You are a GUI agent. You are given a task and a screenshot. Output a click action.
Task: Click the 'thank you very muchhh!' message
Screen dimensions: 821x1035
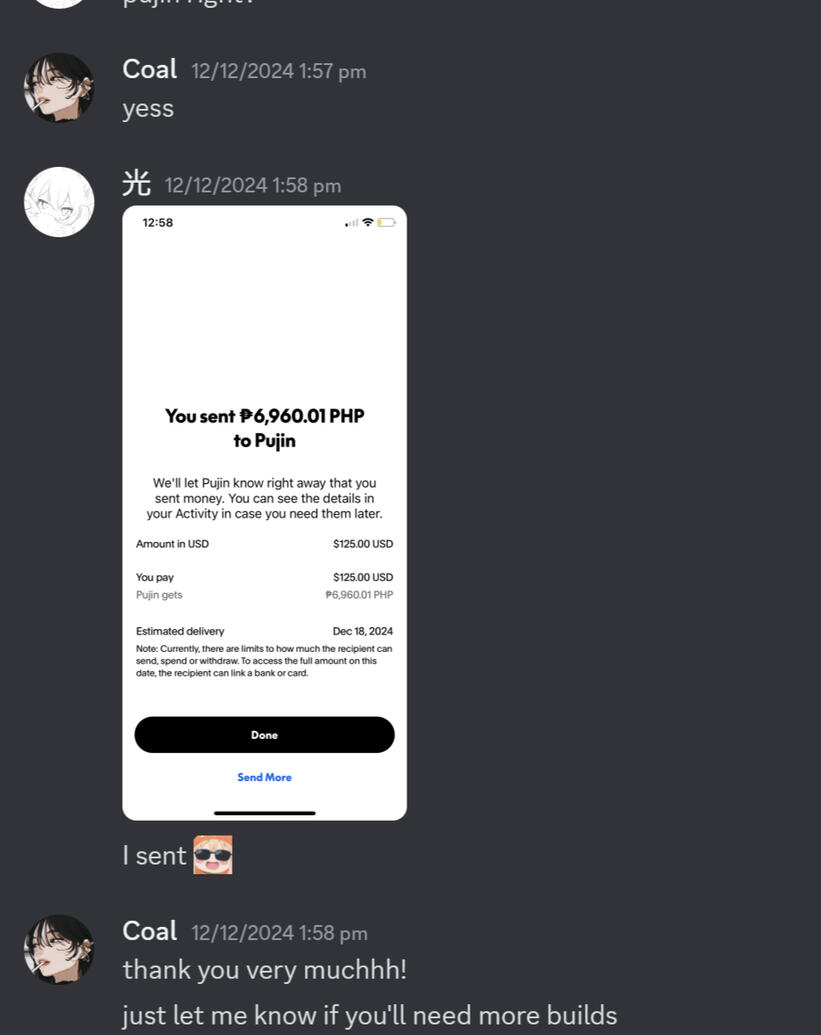coord(265,970)
